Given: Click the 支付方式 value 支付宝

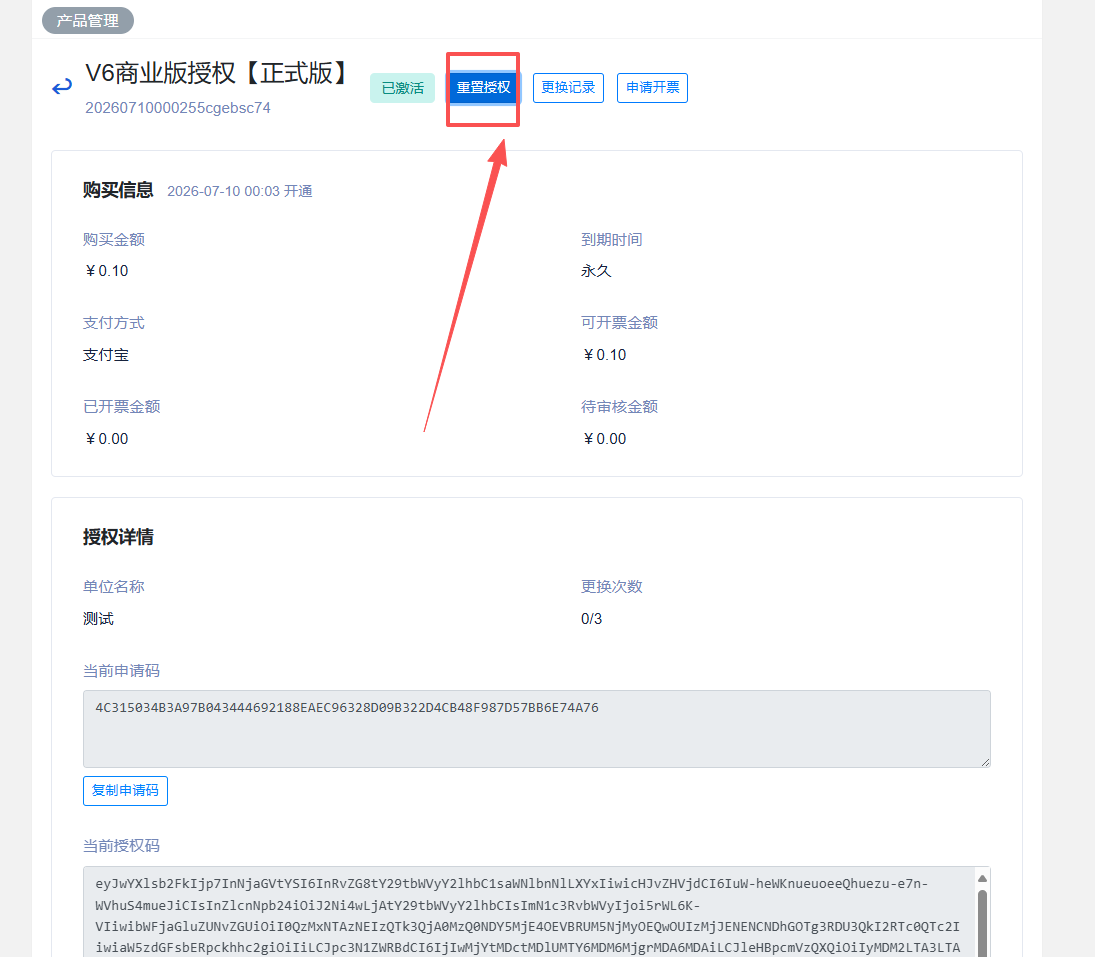Looking at the screenshot, I should pyautogui.click(x=105, y=355).
